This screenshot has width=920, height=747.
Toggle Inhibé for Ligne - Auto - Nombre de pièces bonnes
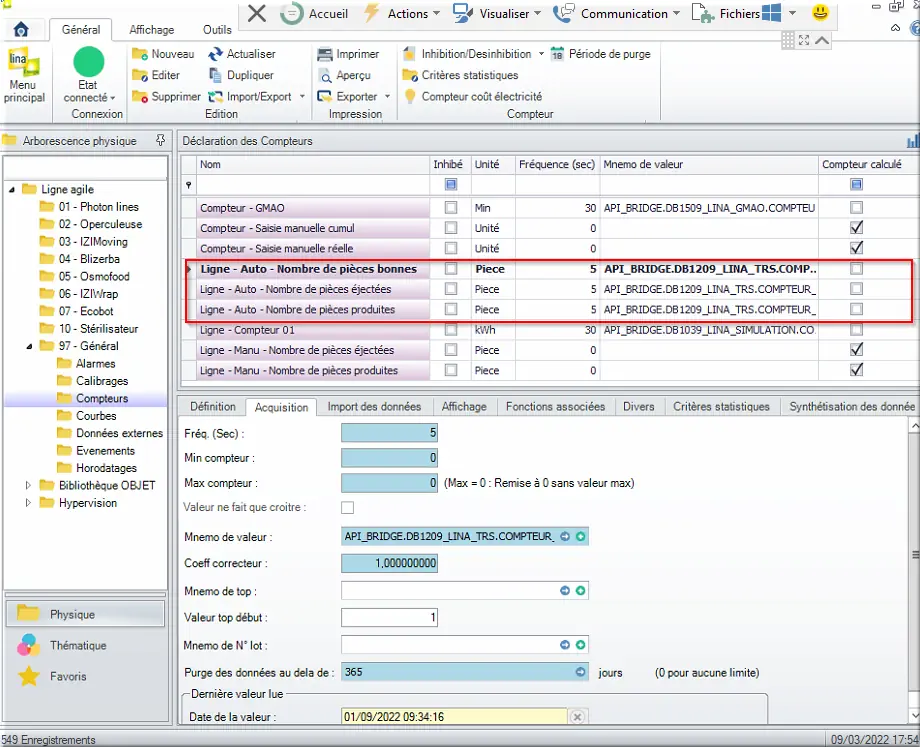pos(451,268)
